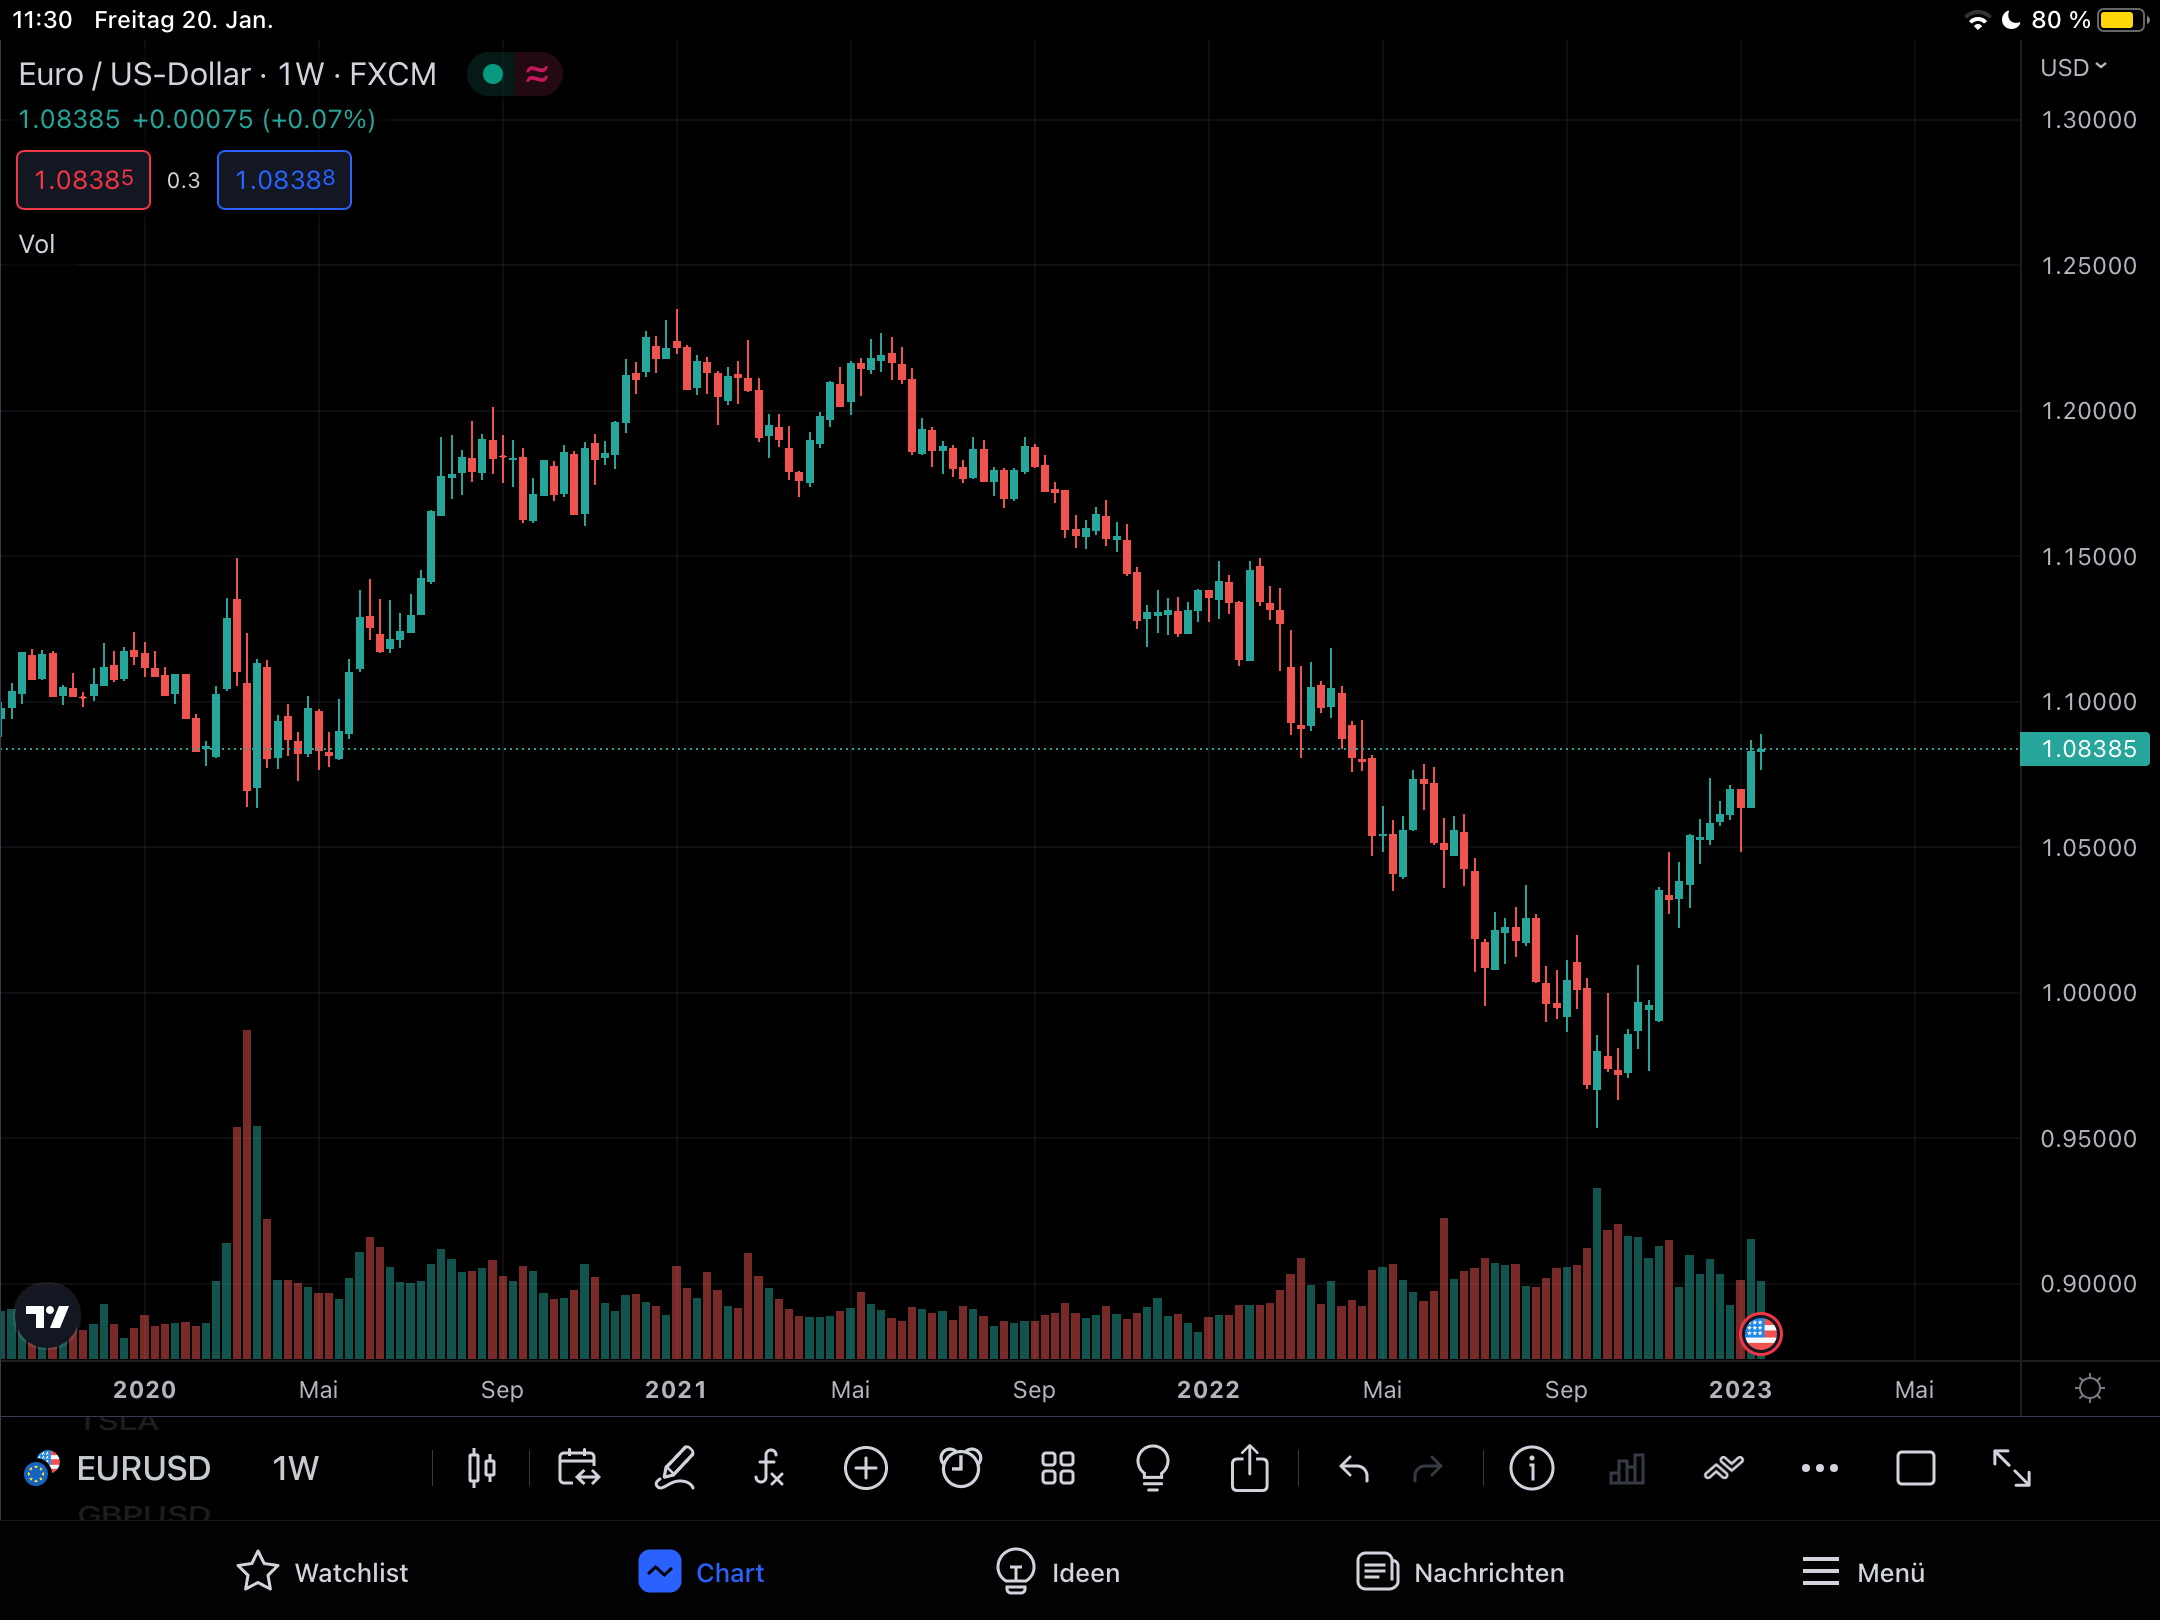Viewport: 2160px width, 1620px height.
Task: Tap the red sell price 1.08385 button
Action: coord(84,180)
